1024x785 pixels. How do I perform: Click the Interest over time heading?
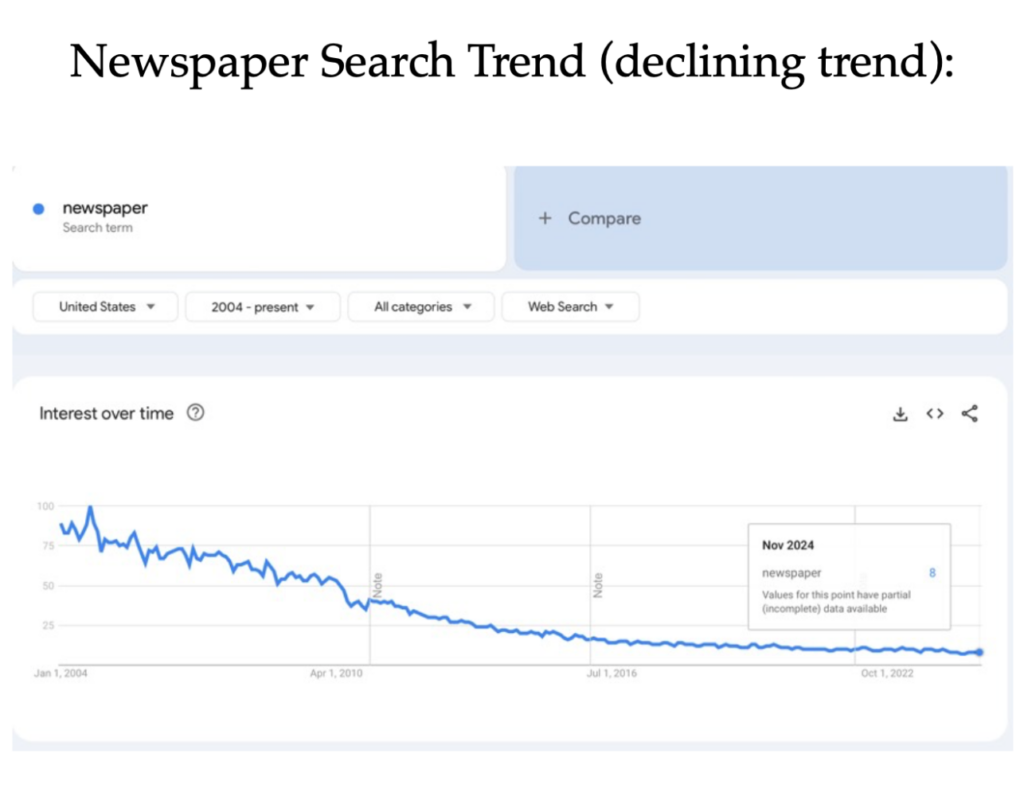pyautogui.click(x=106, y=413)
